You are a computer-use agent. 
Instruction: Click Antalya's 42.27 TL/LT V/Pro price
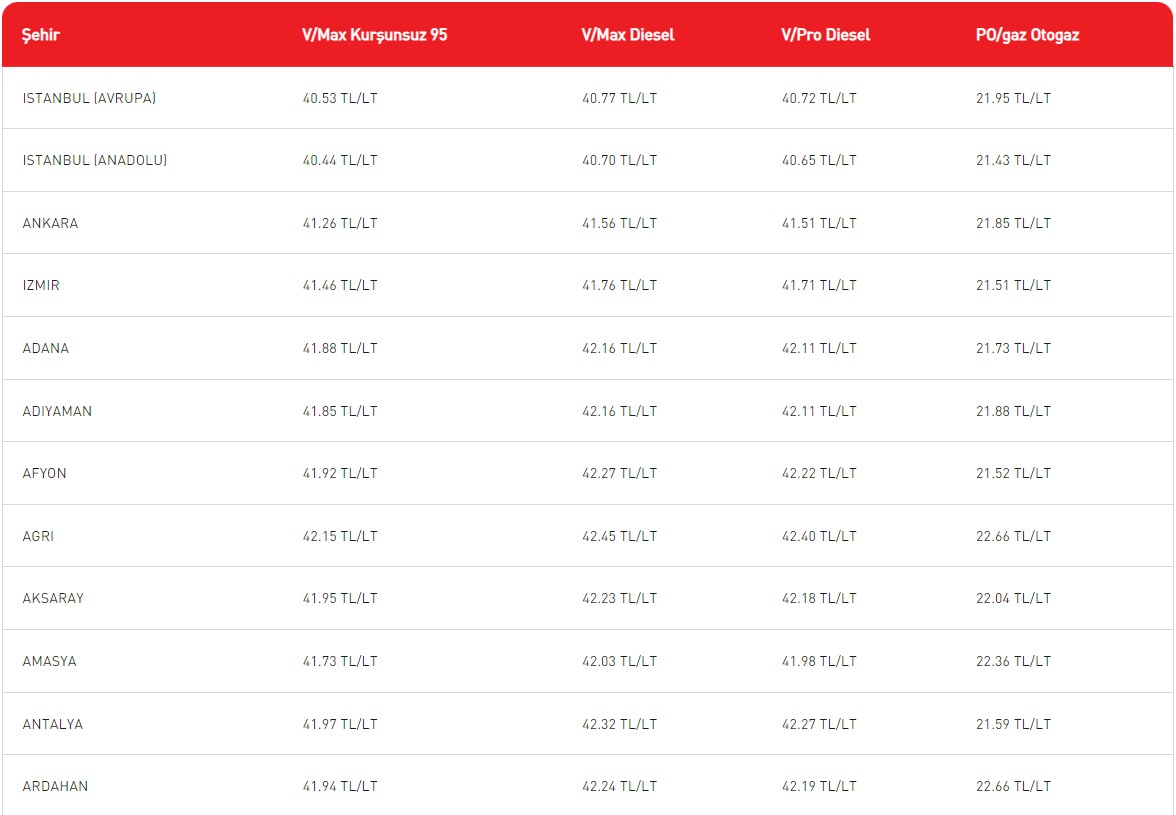tap(819, 724)
